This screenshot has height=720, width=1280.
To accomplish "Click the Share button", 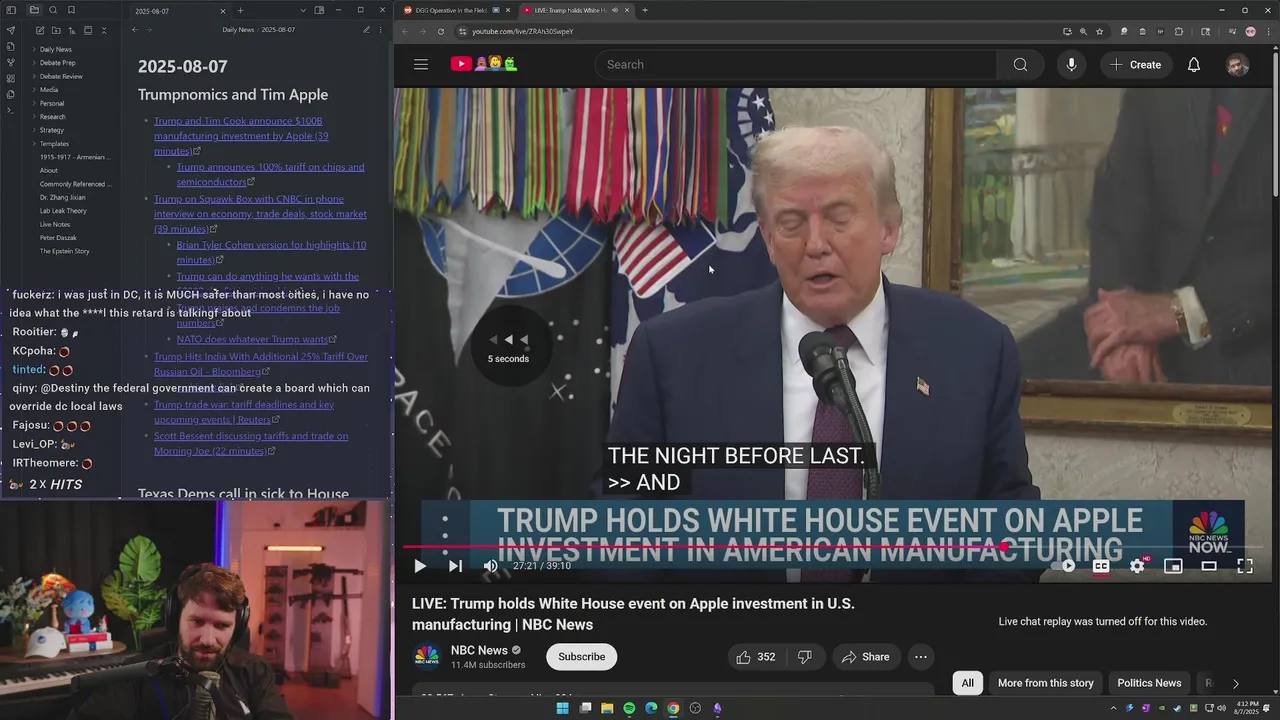I will [x=866, y=657].
